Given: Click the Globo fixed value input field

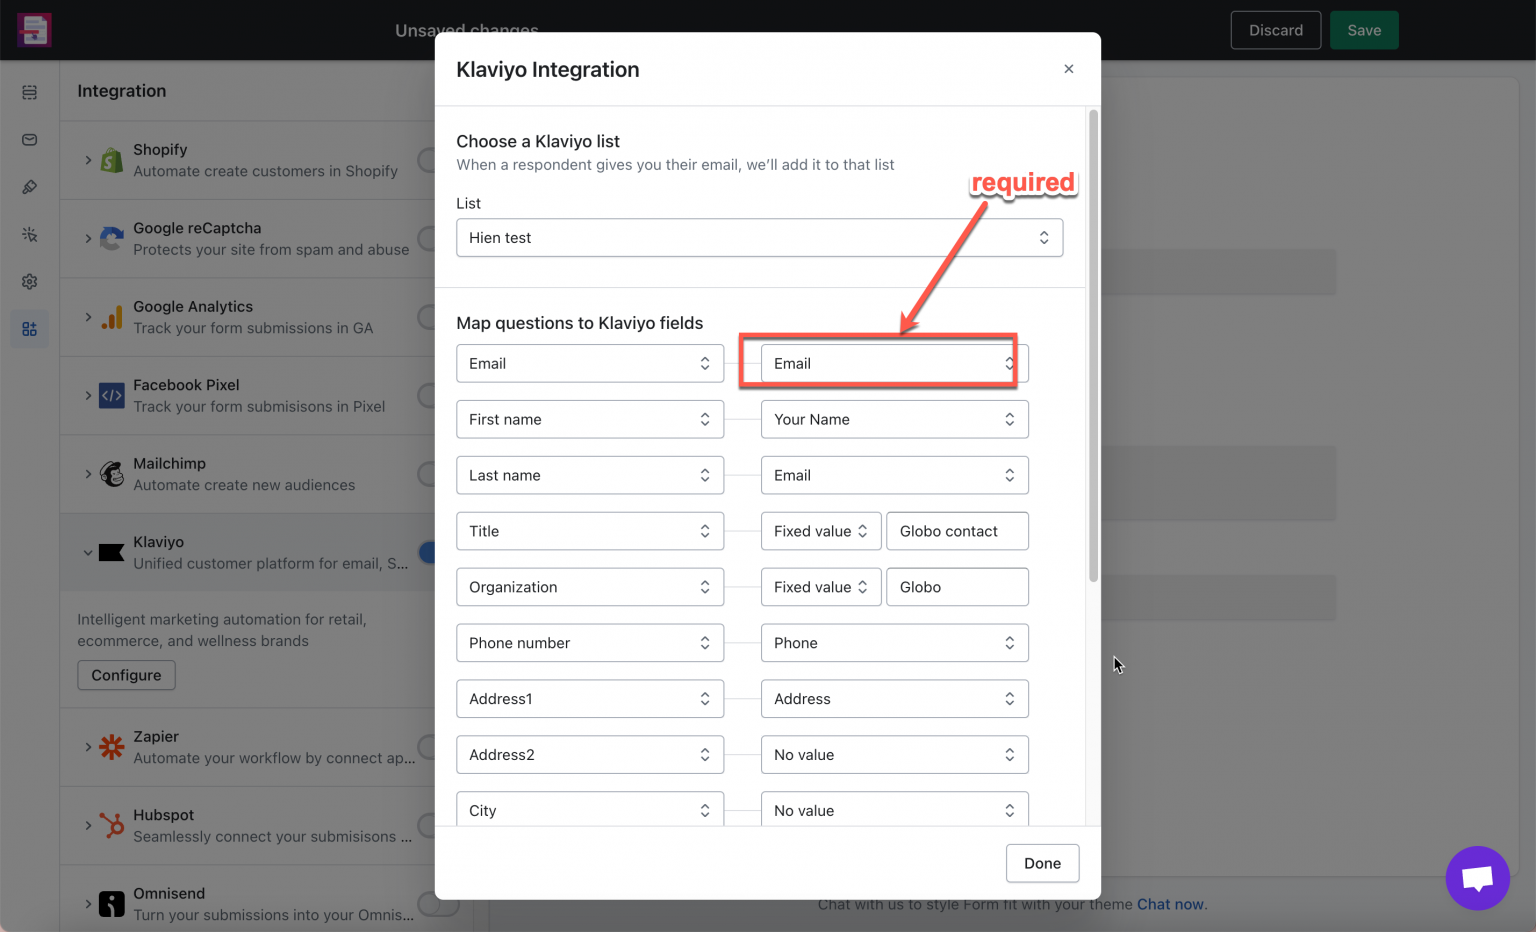Looking at the screenshot, I should coord(956,587).
